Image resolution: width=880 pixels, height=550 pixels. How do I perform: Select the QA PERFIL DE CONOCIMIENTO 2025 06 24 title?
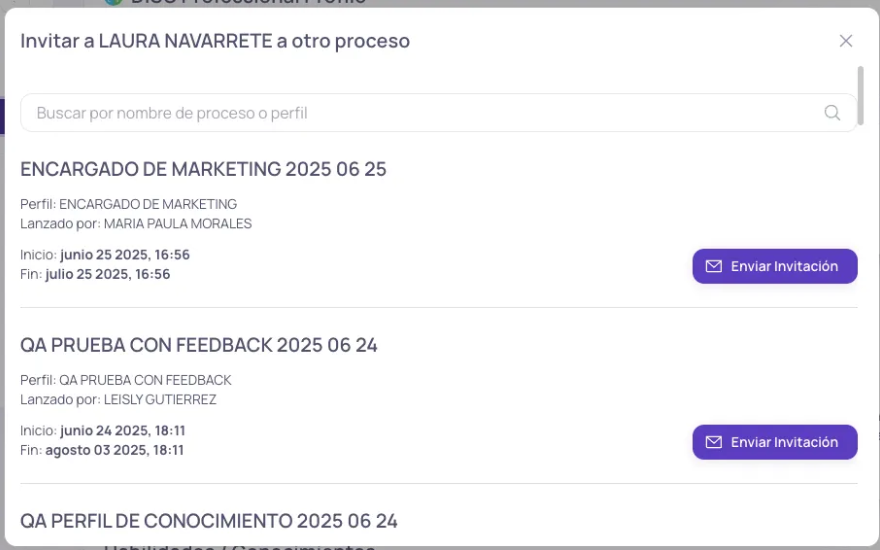point(209,521)
